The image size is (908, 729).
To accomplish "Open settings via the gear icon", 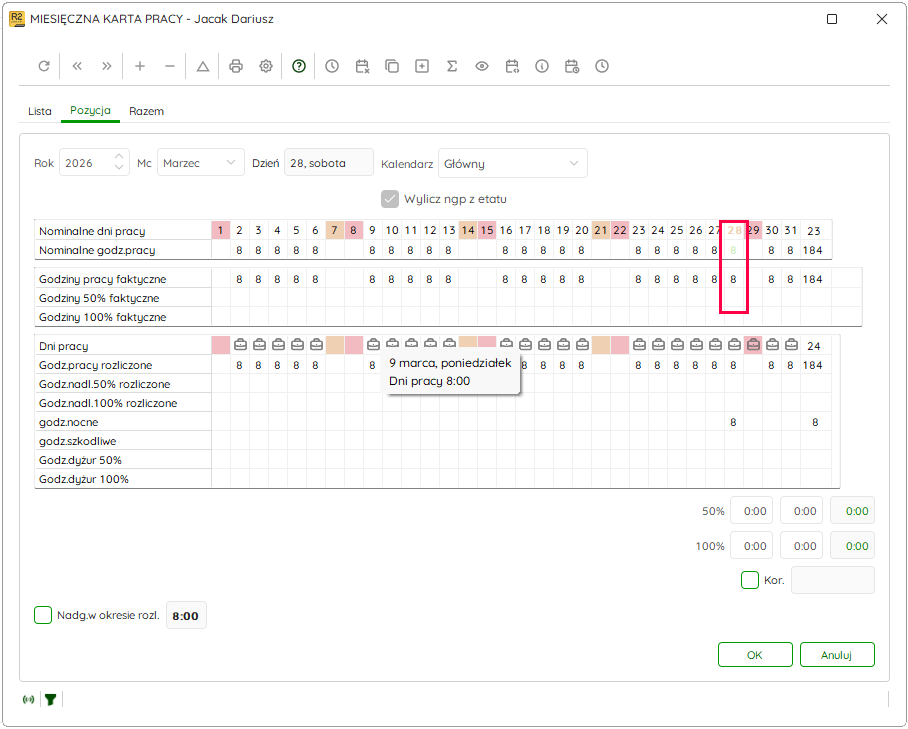I will point(266,66).
